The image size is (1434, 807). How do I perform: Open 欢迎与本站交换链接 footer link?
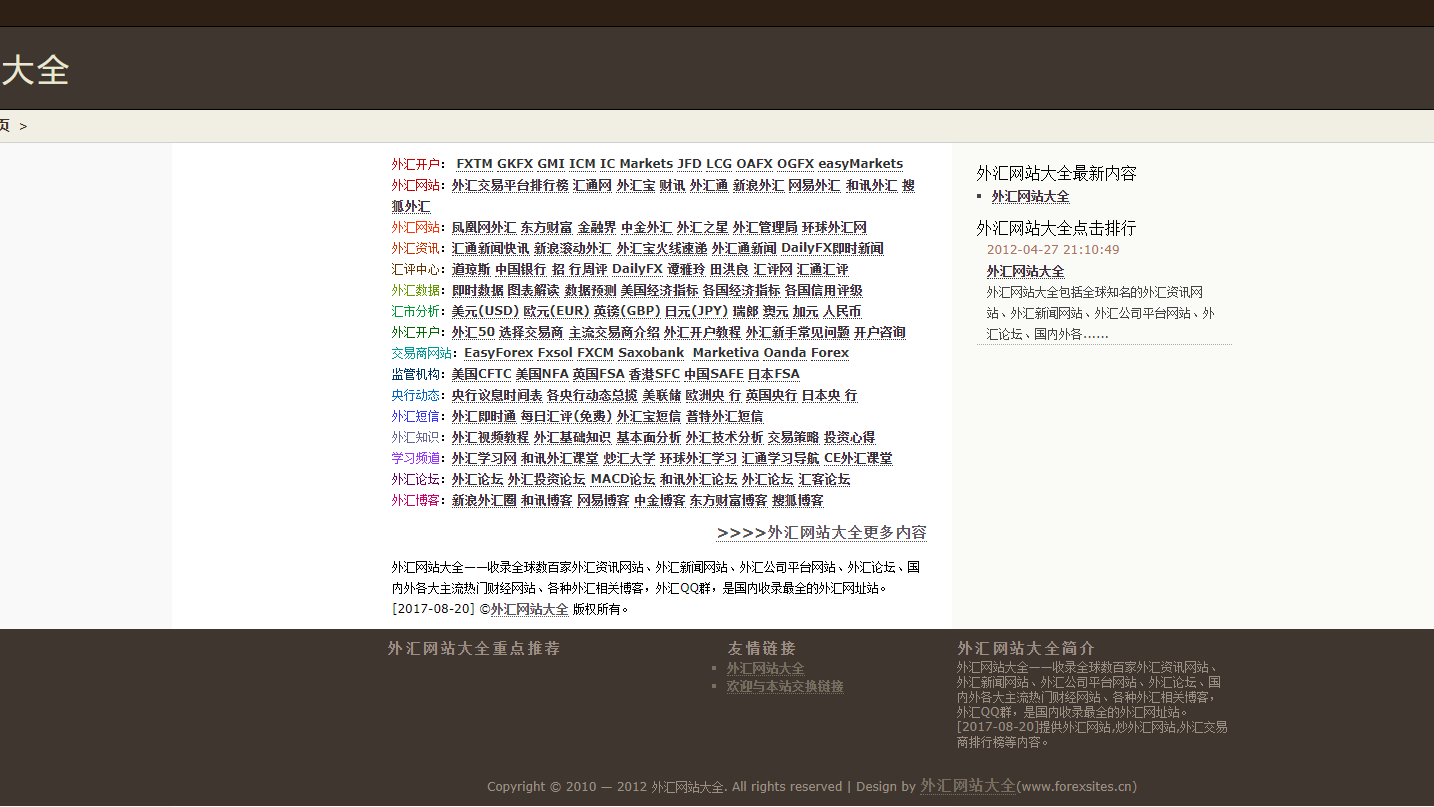(x=785, y=687)
